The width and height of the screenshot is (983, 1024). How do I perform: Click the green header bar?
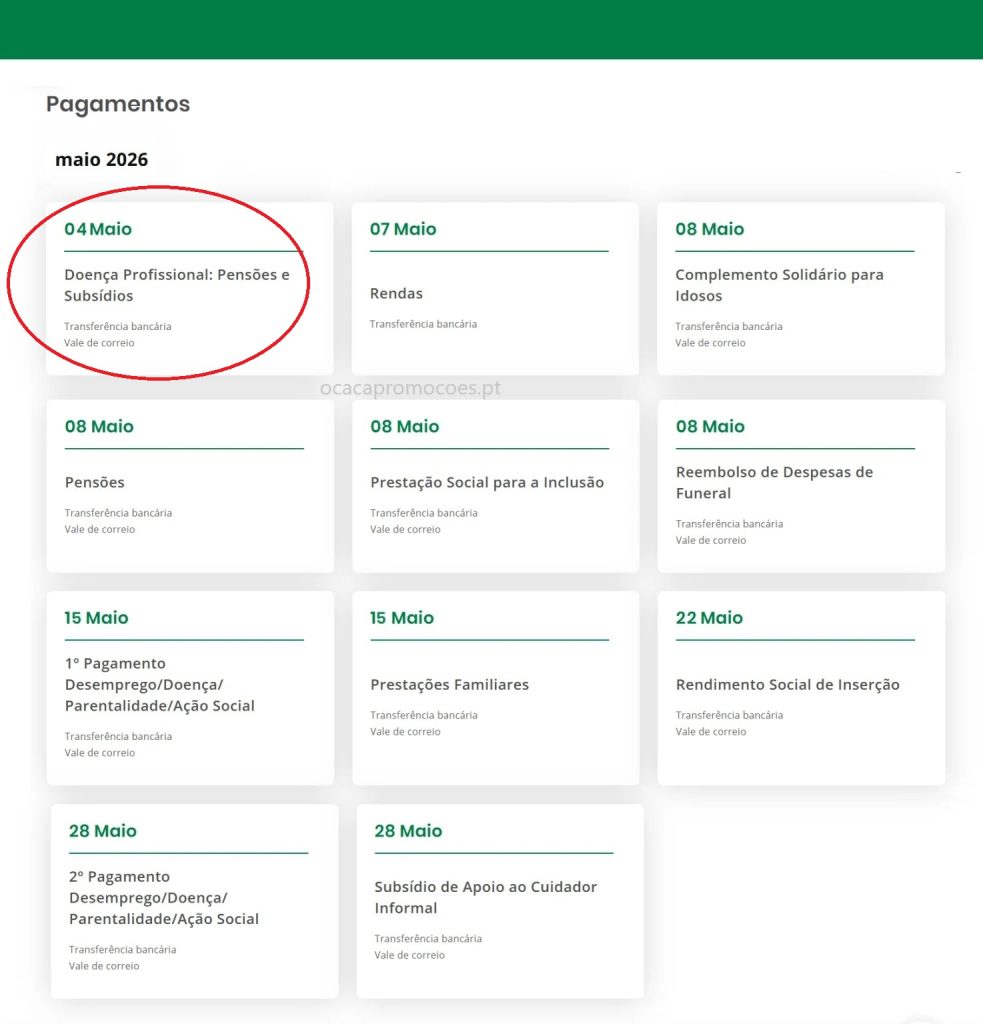click(x=491, y=29)
